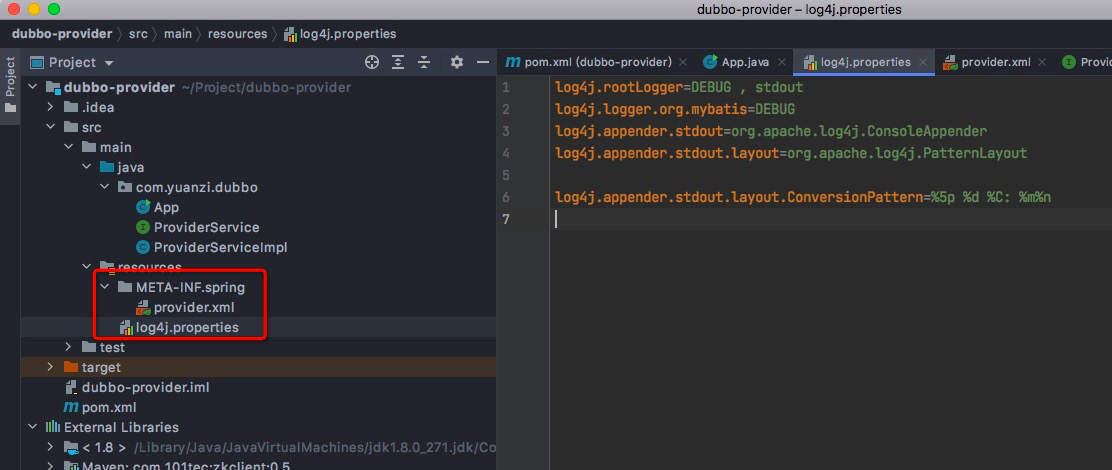
Task: Click resources breadcrumb in navigation bar
Action: point(238,33)
